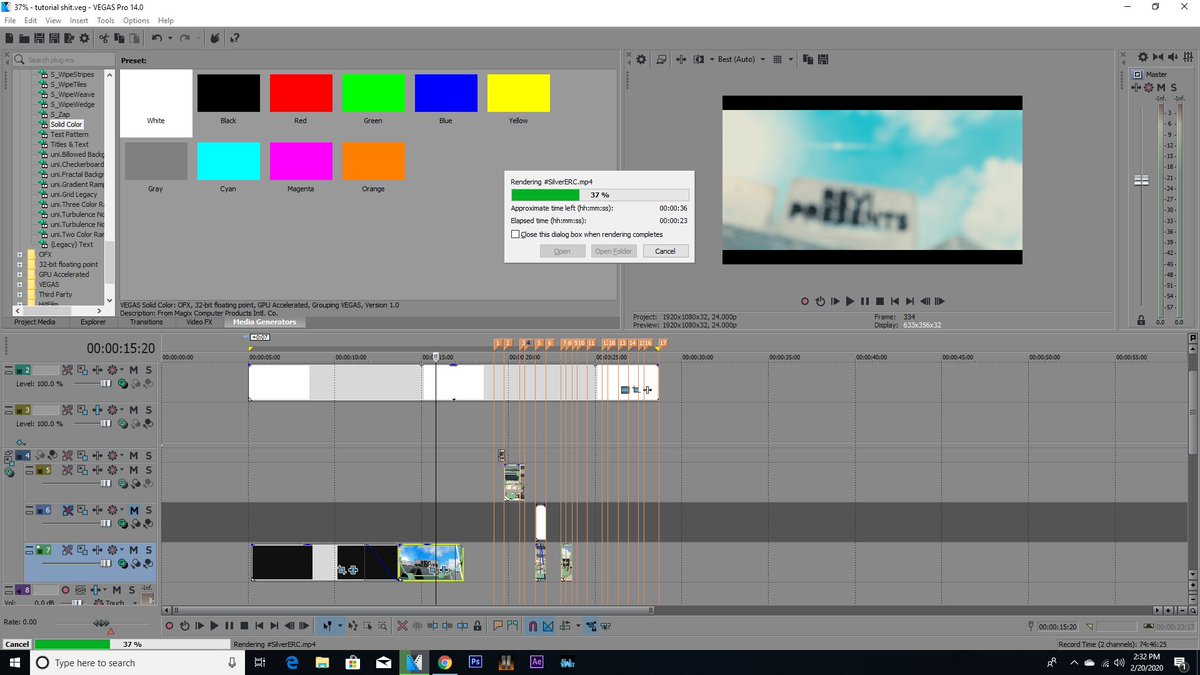
Task: Click Stop in the video preview
Action: coord(880,301)
